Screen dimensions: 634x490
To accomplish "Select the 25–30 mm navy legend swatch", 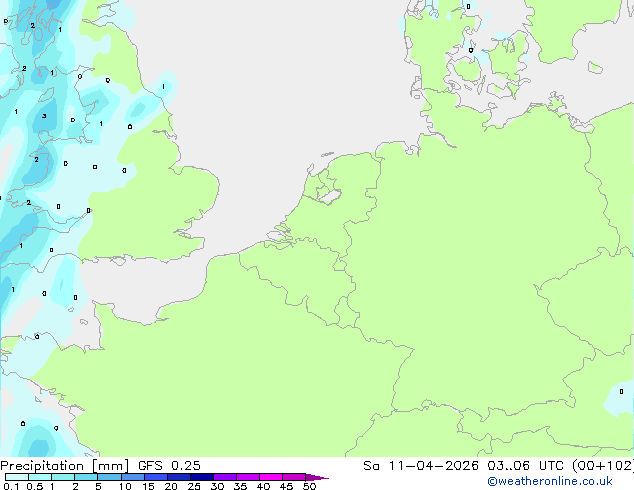I will point(201,477).
